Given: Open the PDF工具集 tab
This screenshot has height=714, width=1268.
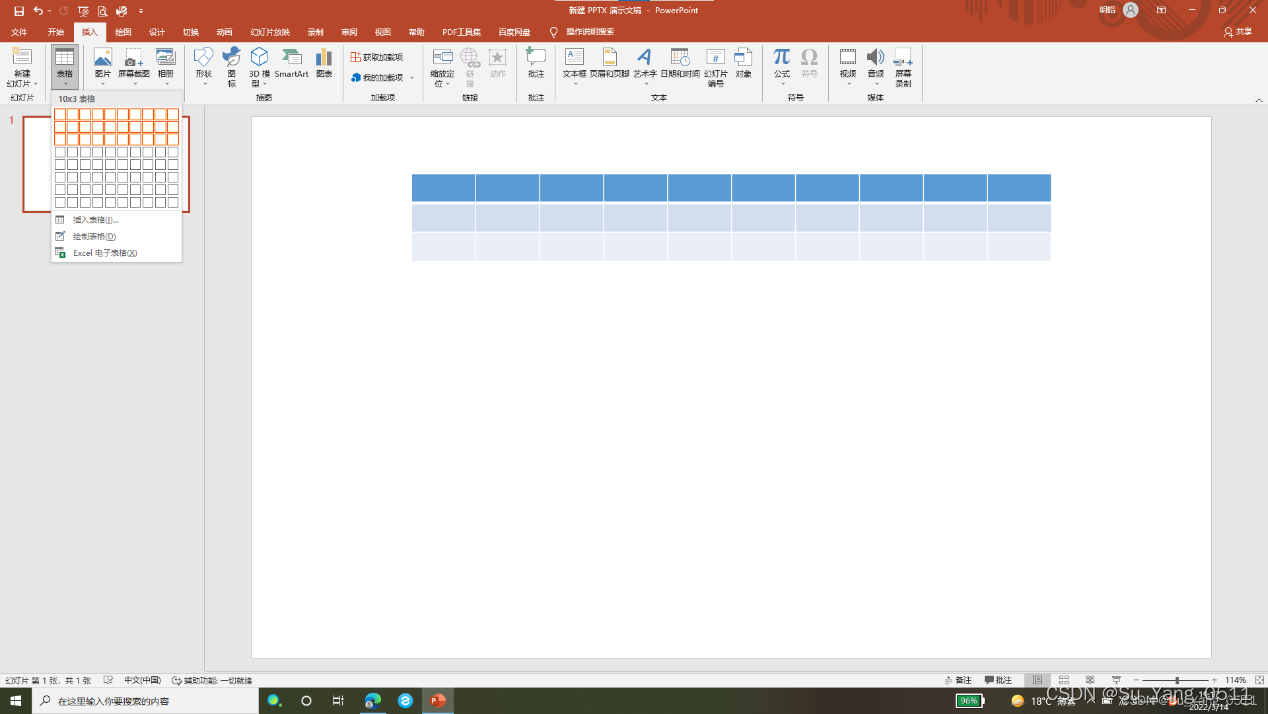Looking at the screenshot, I should point(461,32).
